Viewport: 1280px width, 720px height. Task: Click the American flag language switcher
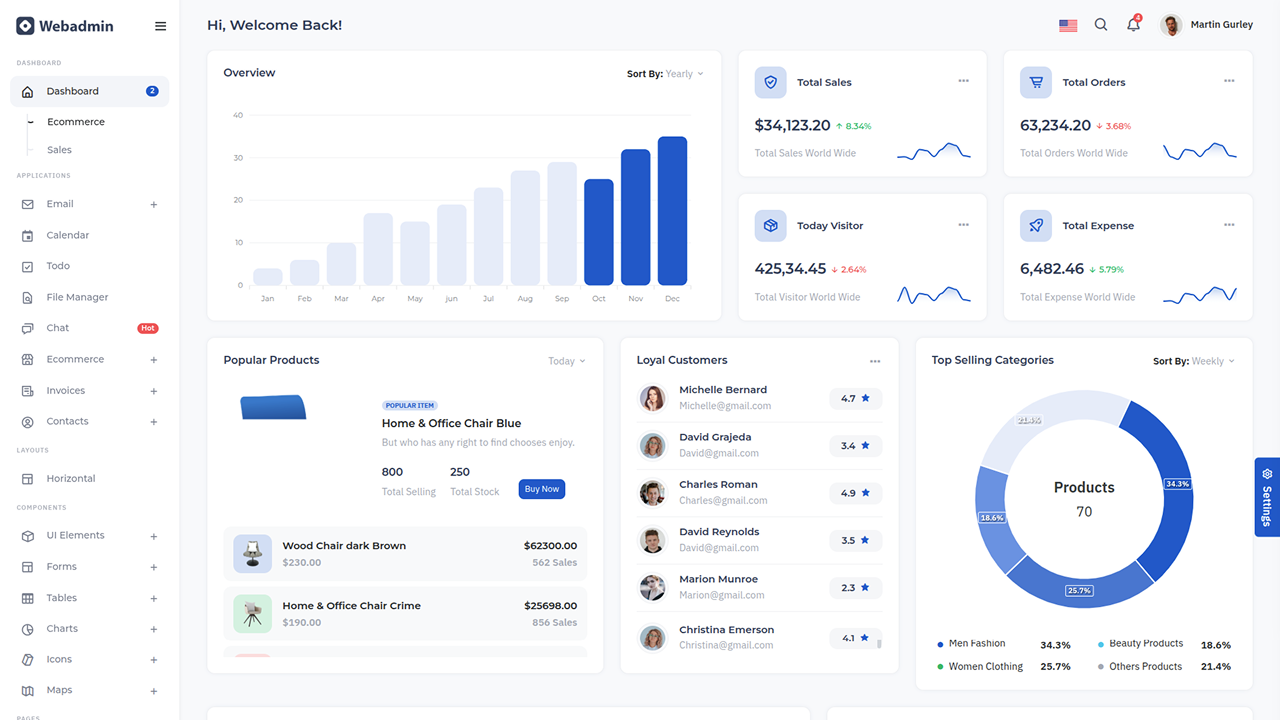(x=1067, y=24)
